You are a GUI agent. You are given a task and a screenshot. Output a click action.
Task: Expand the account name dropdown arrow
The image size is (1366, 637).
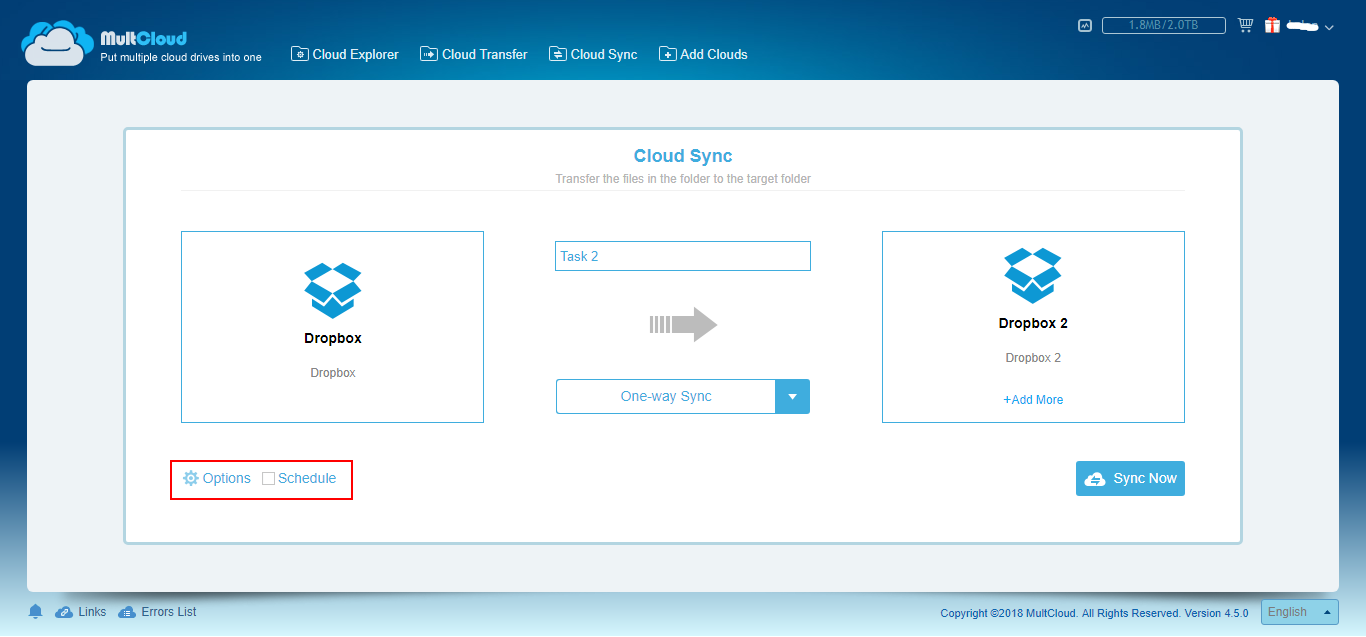(x=1329, y=28)
